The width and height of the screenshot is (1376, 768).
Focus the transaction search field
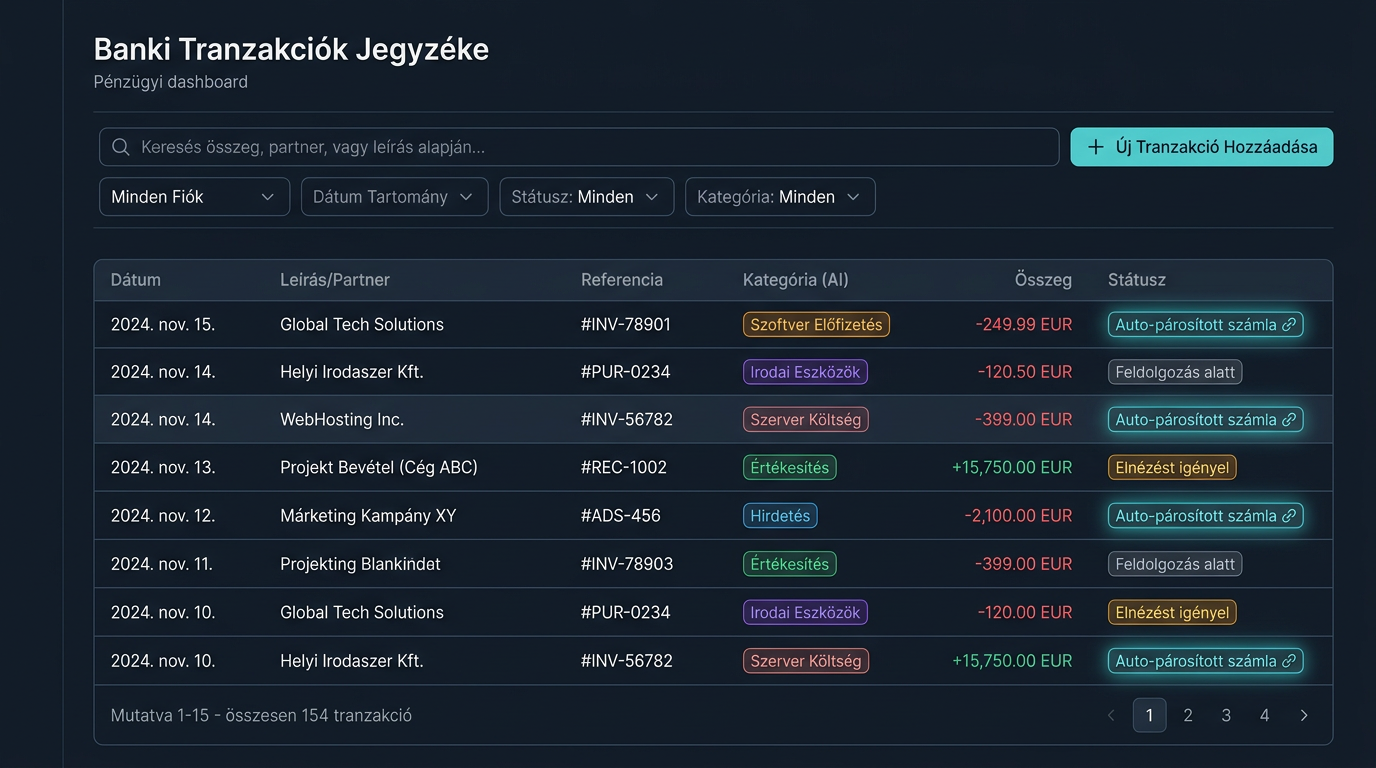click(579, 147)
